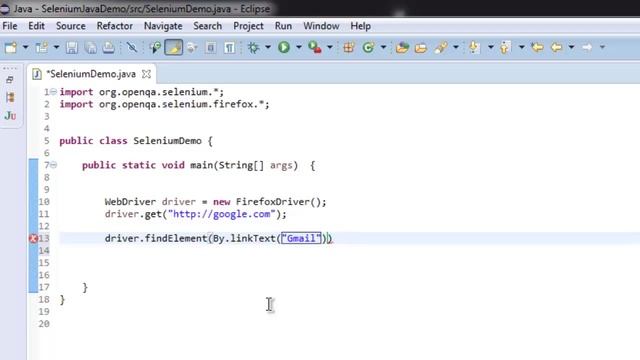The image size is (640, 360).
Task: Open the Run configurations dropdown arrow
Action: [x=299, y=48]
